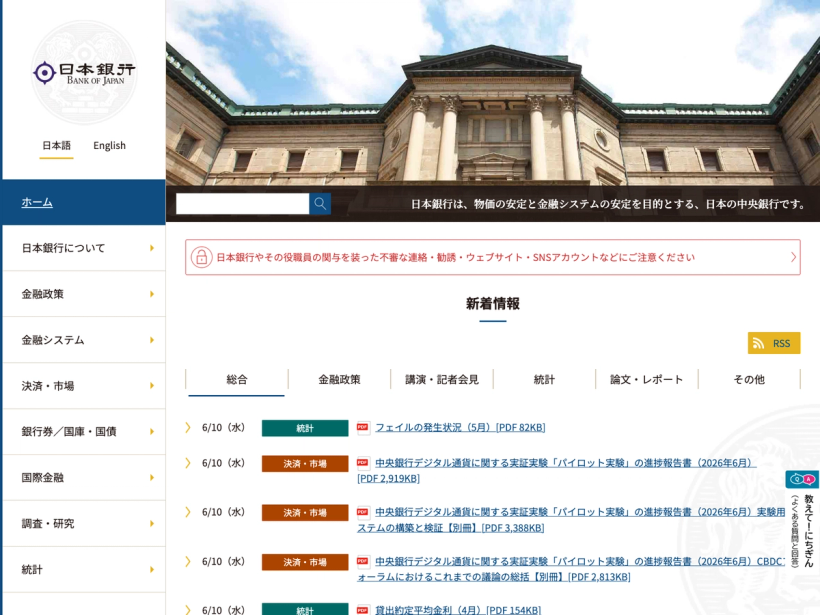
Task: Click PDF icon for 貸出約定平均金利
Action: coord(362,610)
